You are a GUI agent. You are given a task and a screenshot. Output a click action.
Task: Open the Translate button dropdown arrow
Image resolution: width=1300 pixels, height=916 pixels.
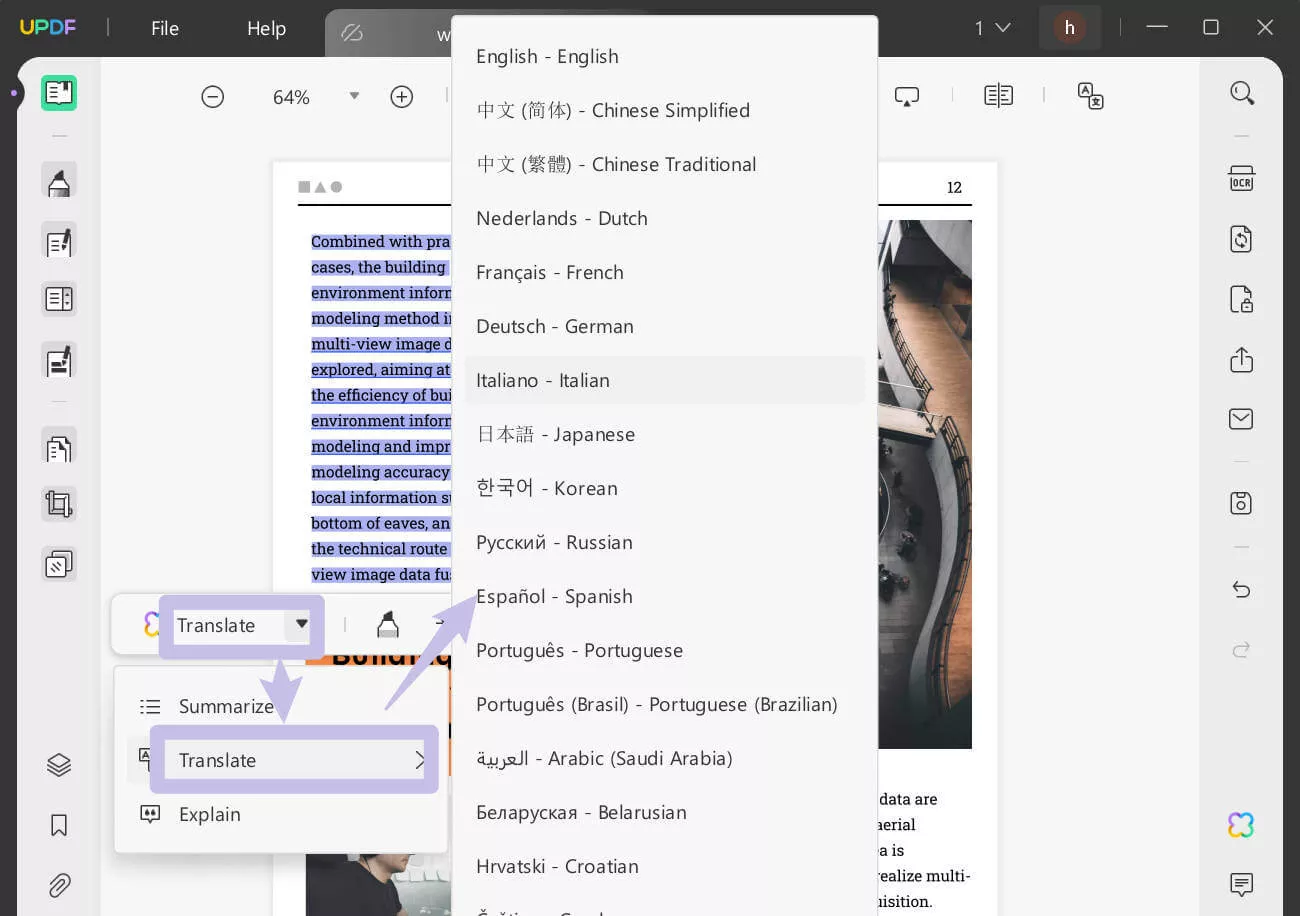[x=301, y=625]
